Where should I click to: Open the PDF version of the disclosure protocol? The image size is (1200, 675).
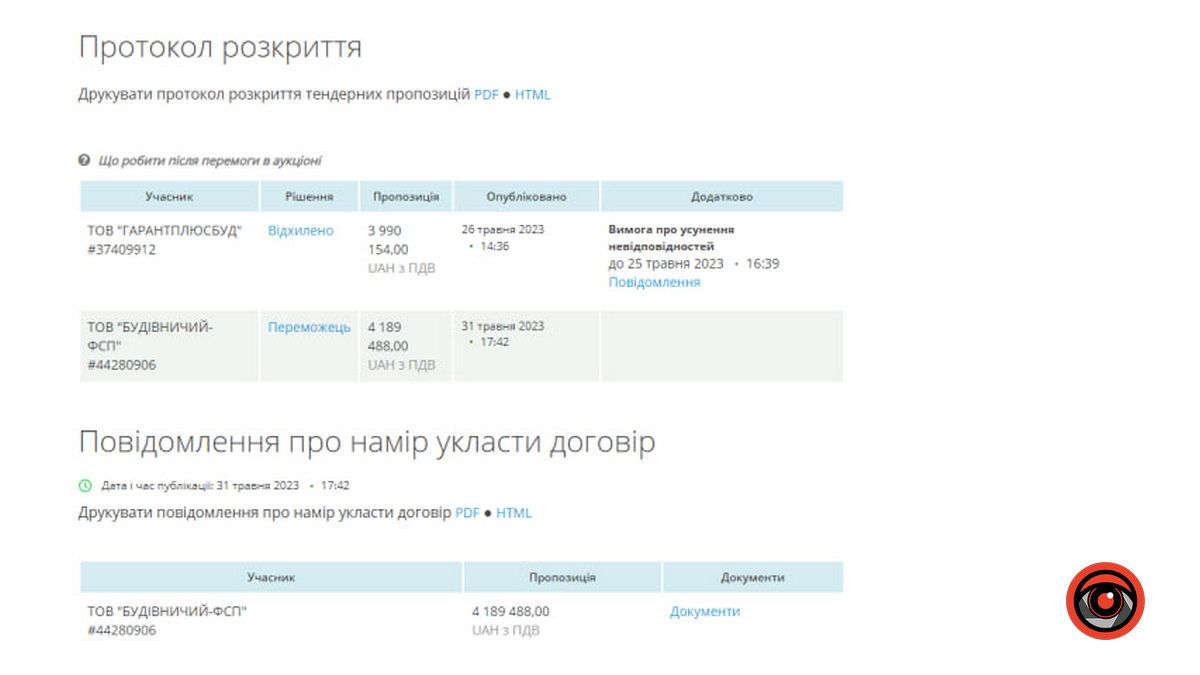click(487, 94)
